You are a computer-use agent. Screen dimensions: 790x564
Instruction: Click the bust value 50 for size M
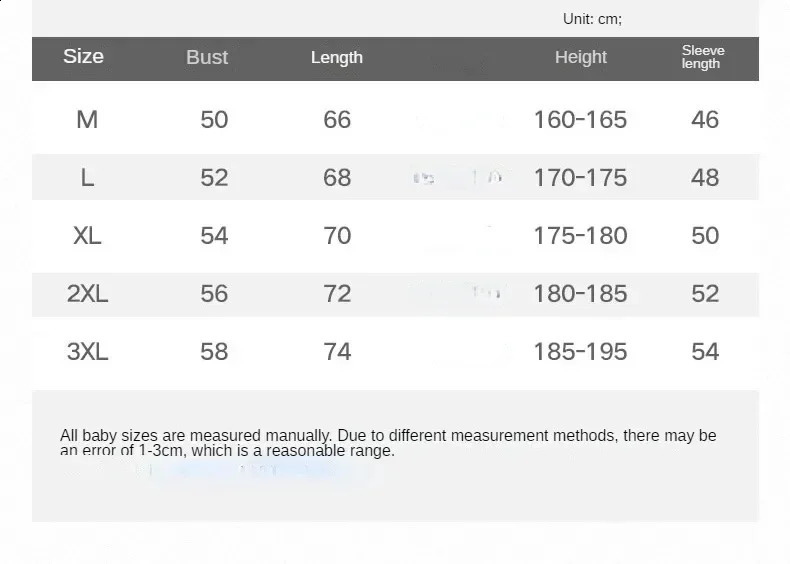(x=214, y=120)
